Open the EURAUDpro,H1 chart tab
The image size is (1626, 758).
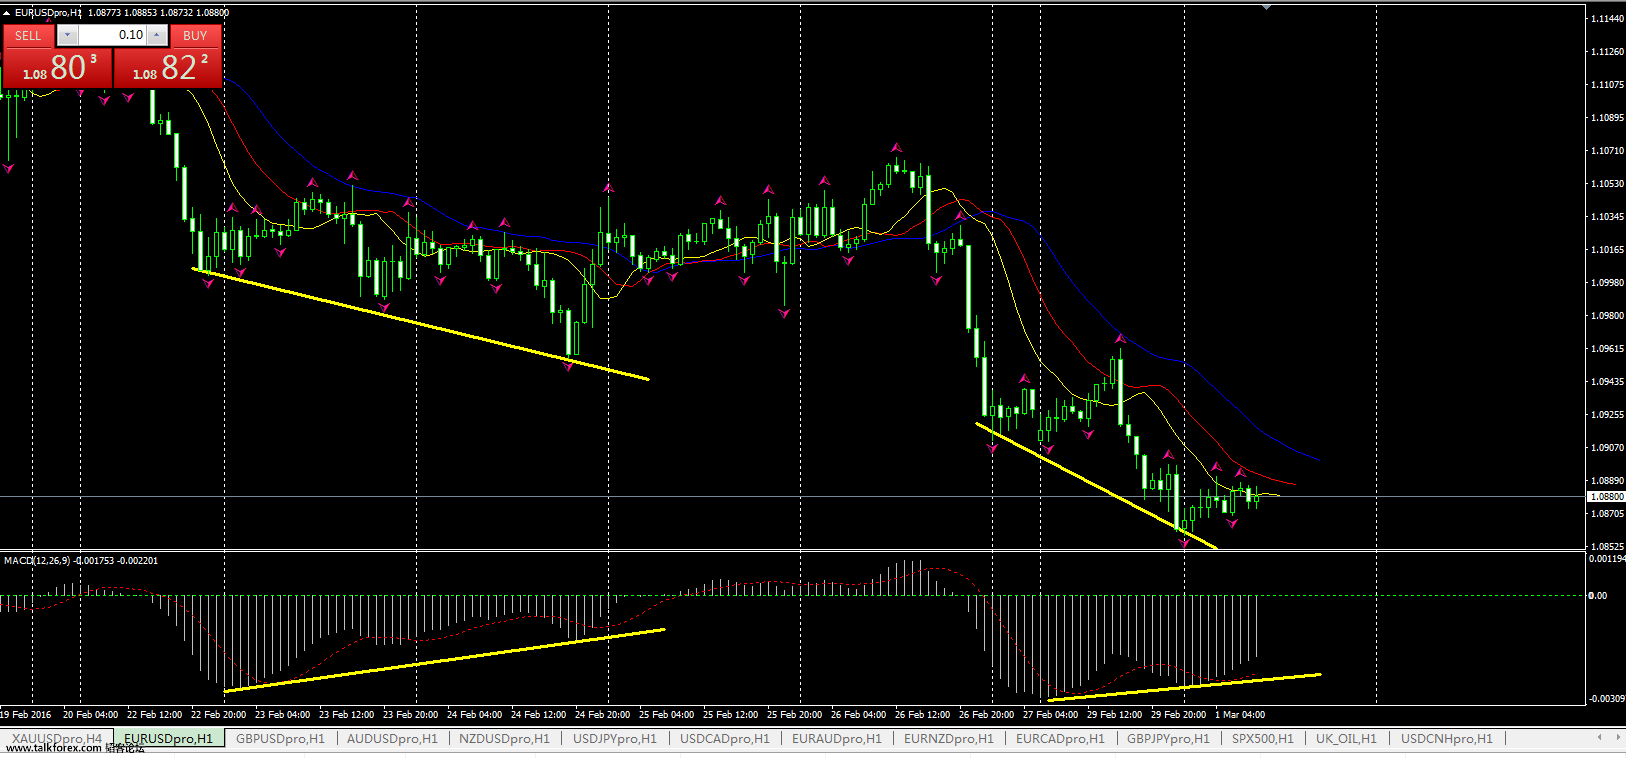coord(837,739)
